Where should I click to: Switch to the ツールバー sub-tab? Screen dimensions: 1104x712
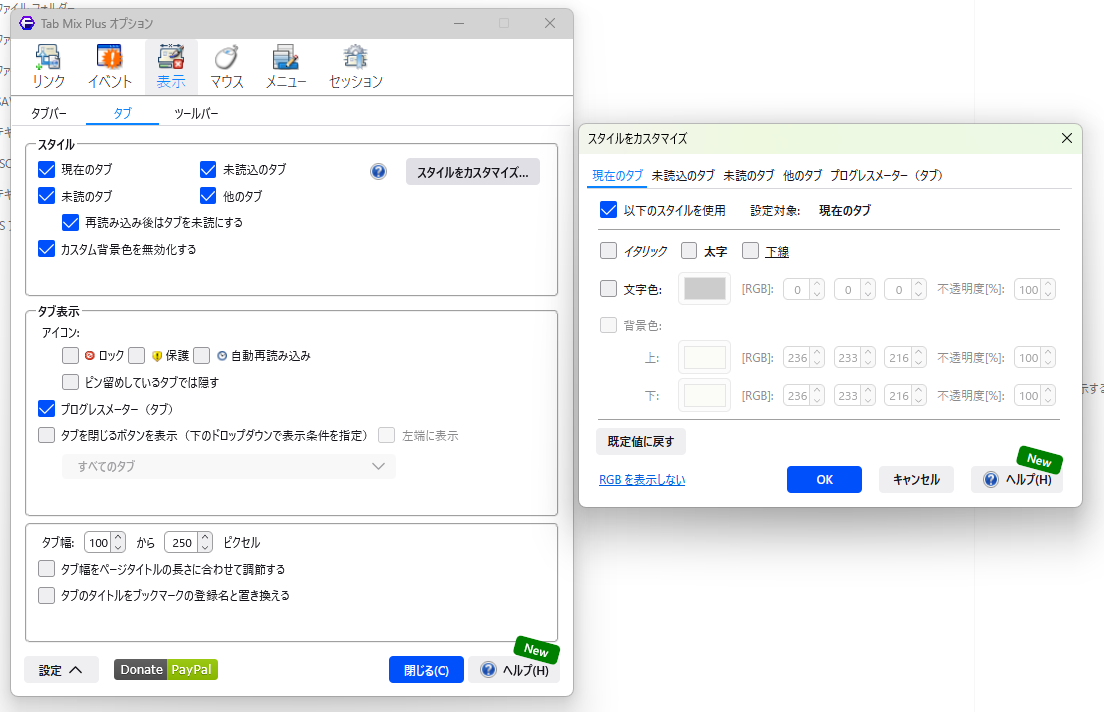click(196, 113)
